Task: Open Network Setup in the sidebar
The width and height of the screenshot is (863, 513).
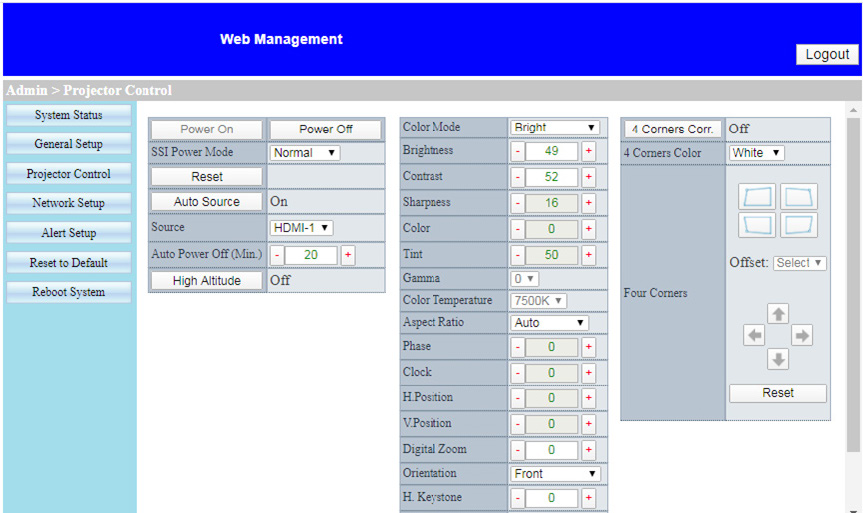Action: pos(68,203)
